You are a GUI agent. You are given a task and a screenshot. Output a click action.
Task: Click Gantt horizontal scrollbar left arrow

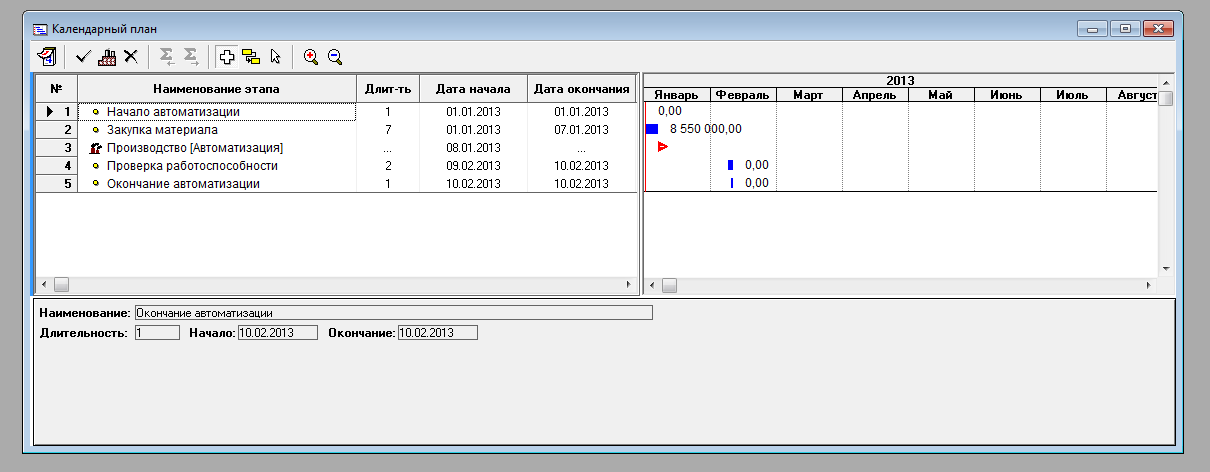(x=653, y=285)
